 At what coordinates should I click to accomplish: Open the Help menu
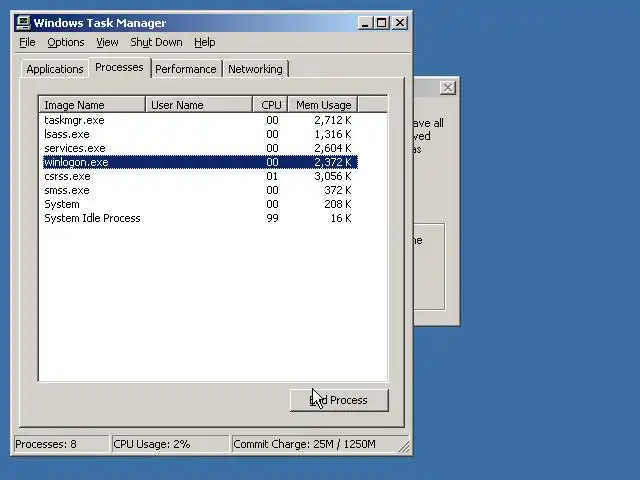tap(204, 42)
